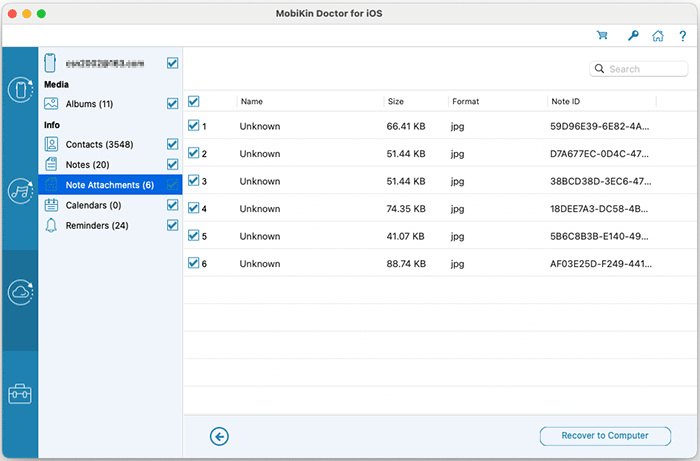Screen dimensions: 700x461
Task: Click Unknown name in row 6
Action: coord(260,264)
